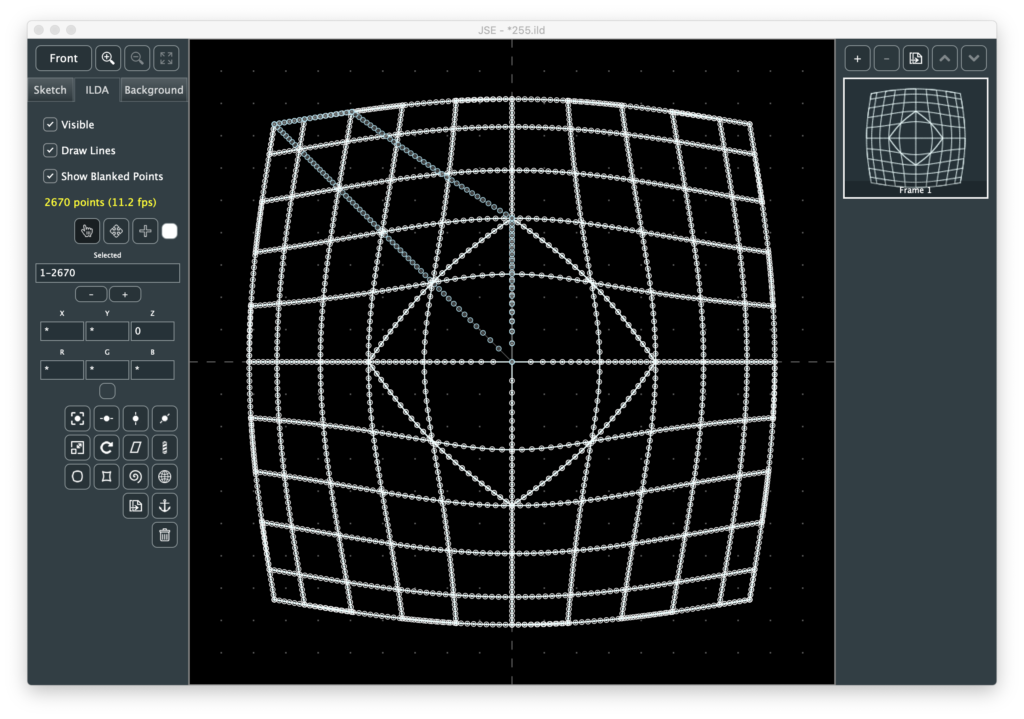Open the Background tab
Image resolution: width=1024 pixels, height=719 pixels.
point(153,90)
